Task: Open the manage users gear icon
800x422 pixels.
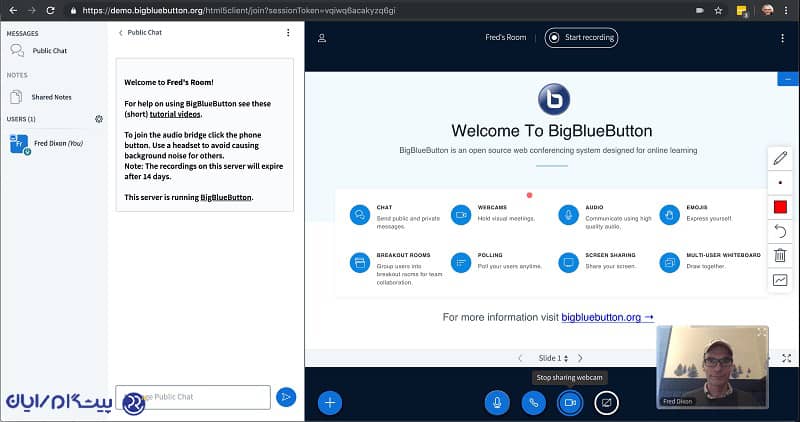Action: tap(99, 119)
